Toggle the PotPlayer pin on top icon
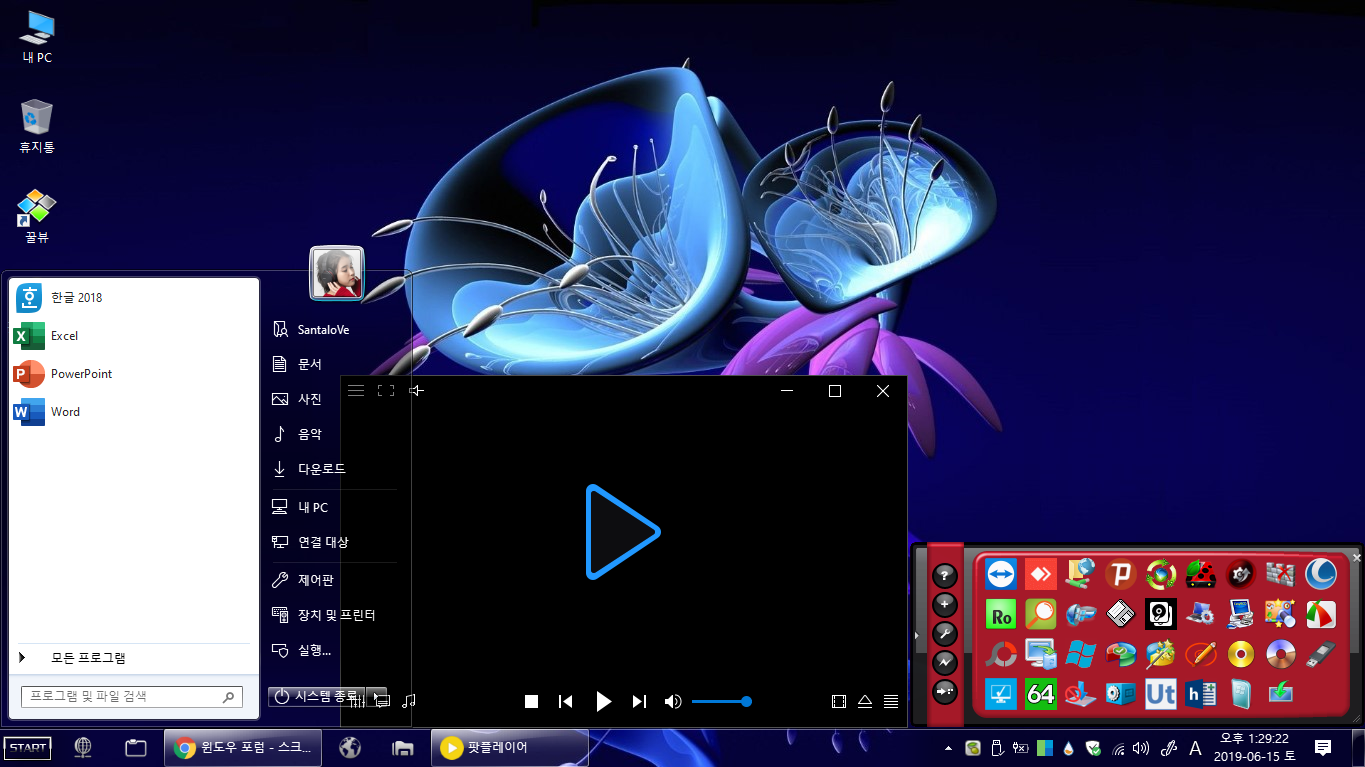1365x767 pixels. coord(417,391)
